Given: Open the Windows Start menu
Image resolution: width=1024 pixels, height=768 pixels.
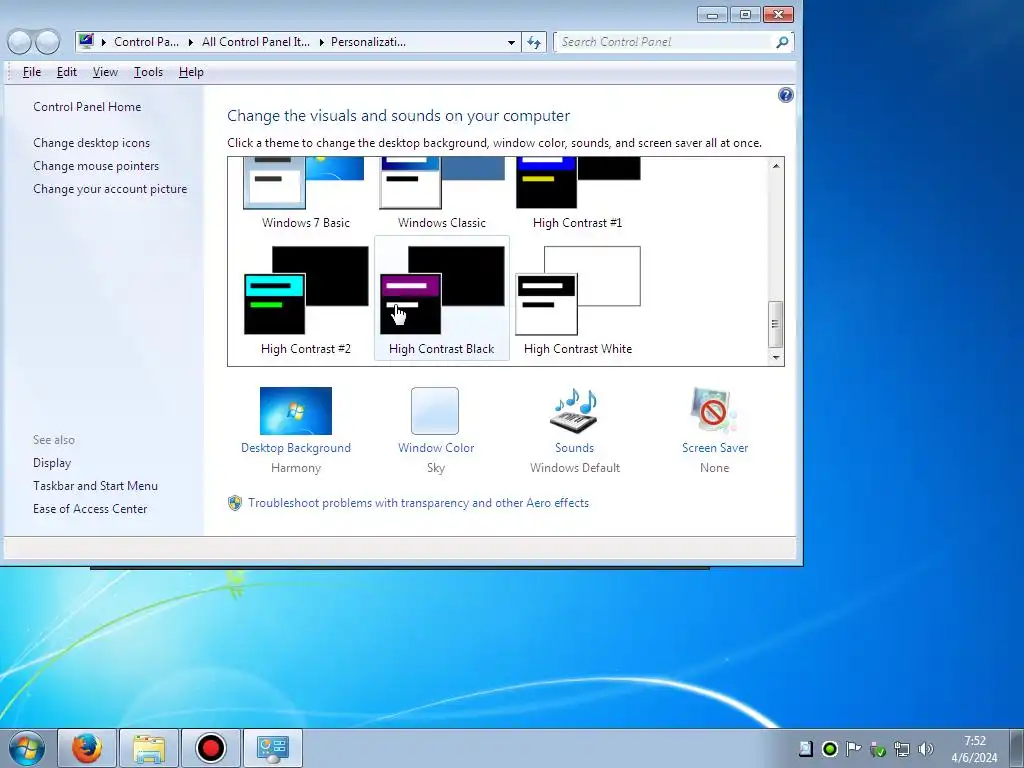Looking at the screenshot, I should pos(26,748).
